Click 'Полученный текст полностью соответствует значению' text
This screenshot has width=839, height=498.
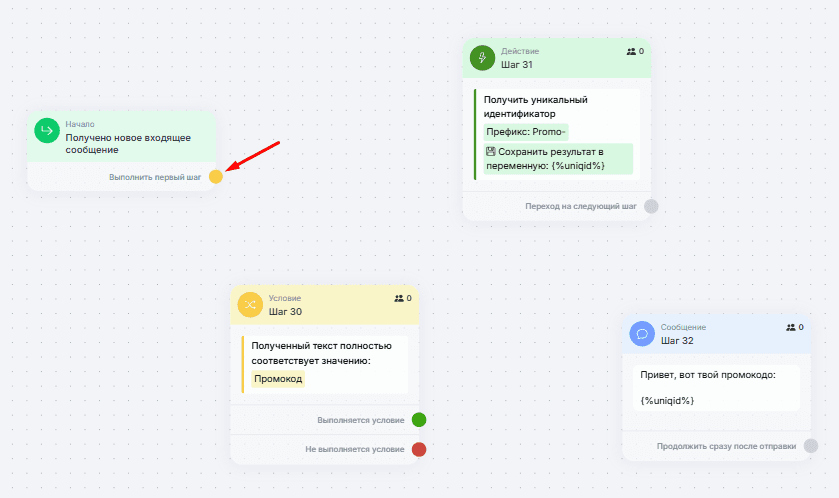click(x=322, y=353)
